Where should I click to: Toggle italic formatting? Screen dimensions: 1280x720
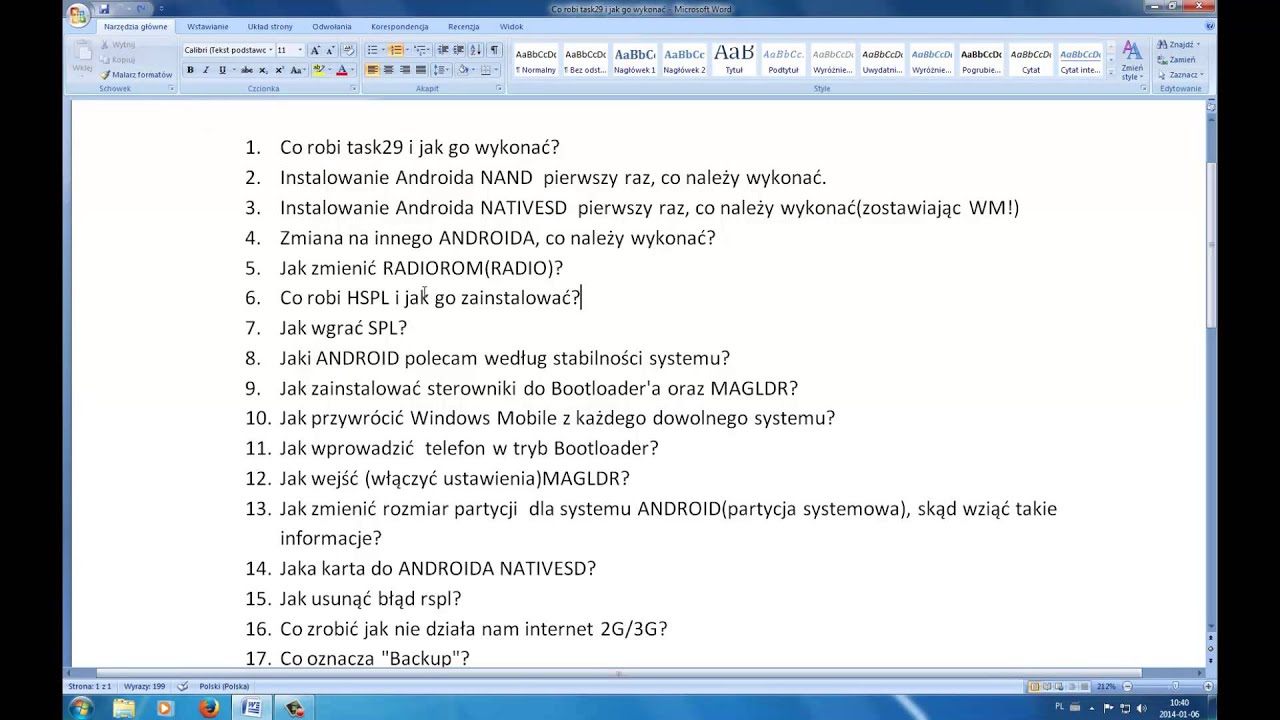pyautogui.click(x=206, y=70)
